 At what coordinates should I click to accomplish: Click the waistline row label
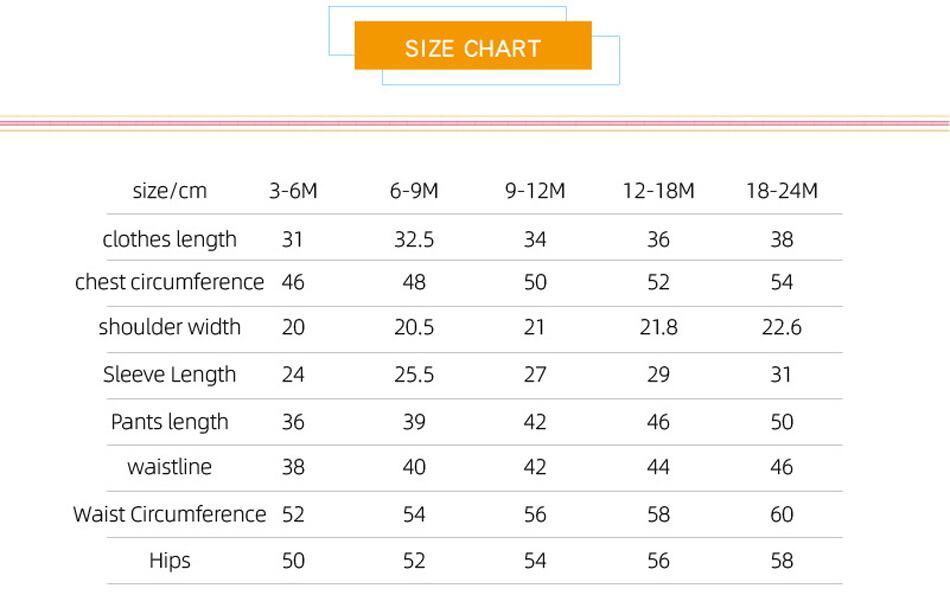169,467
